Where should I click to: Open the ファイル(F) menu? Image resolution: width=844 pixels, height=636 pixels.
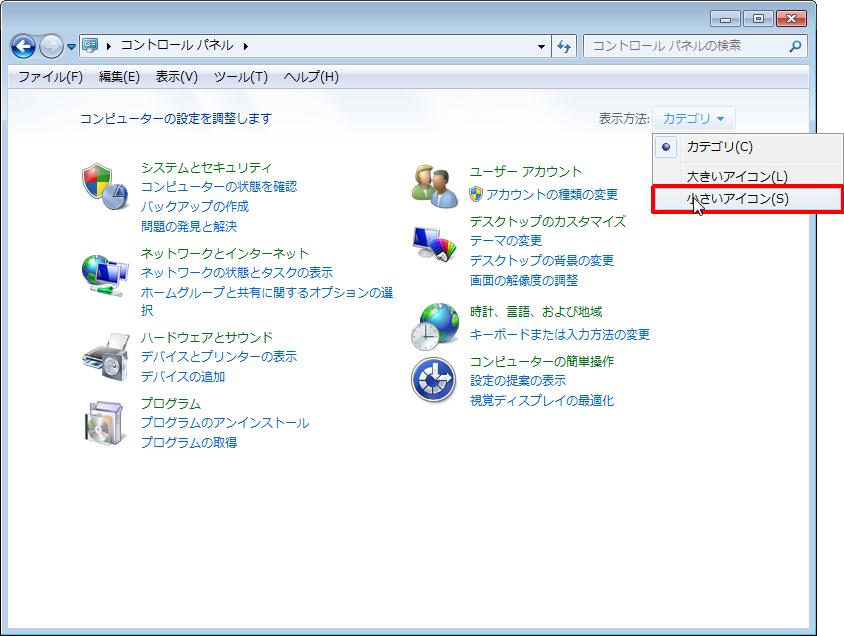point(50,77)
